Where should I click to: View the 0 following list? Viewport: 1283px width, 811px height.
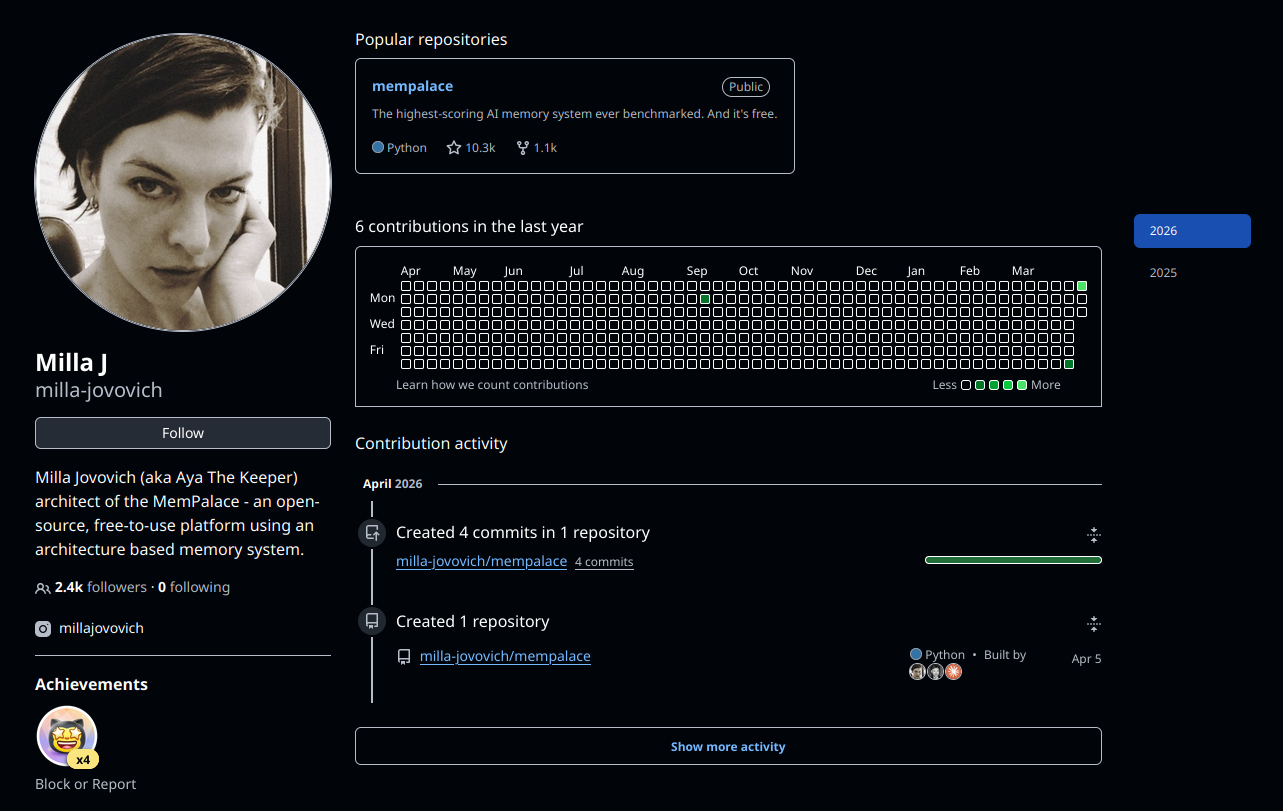(x=194, y=588)
